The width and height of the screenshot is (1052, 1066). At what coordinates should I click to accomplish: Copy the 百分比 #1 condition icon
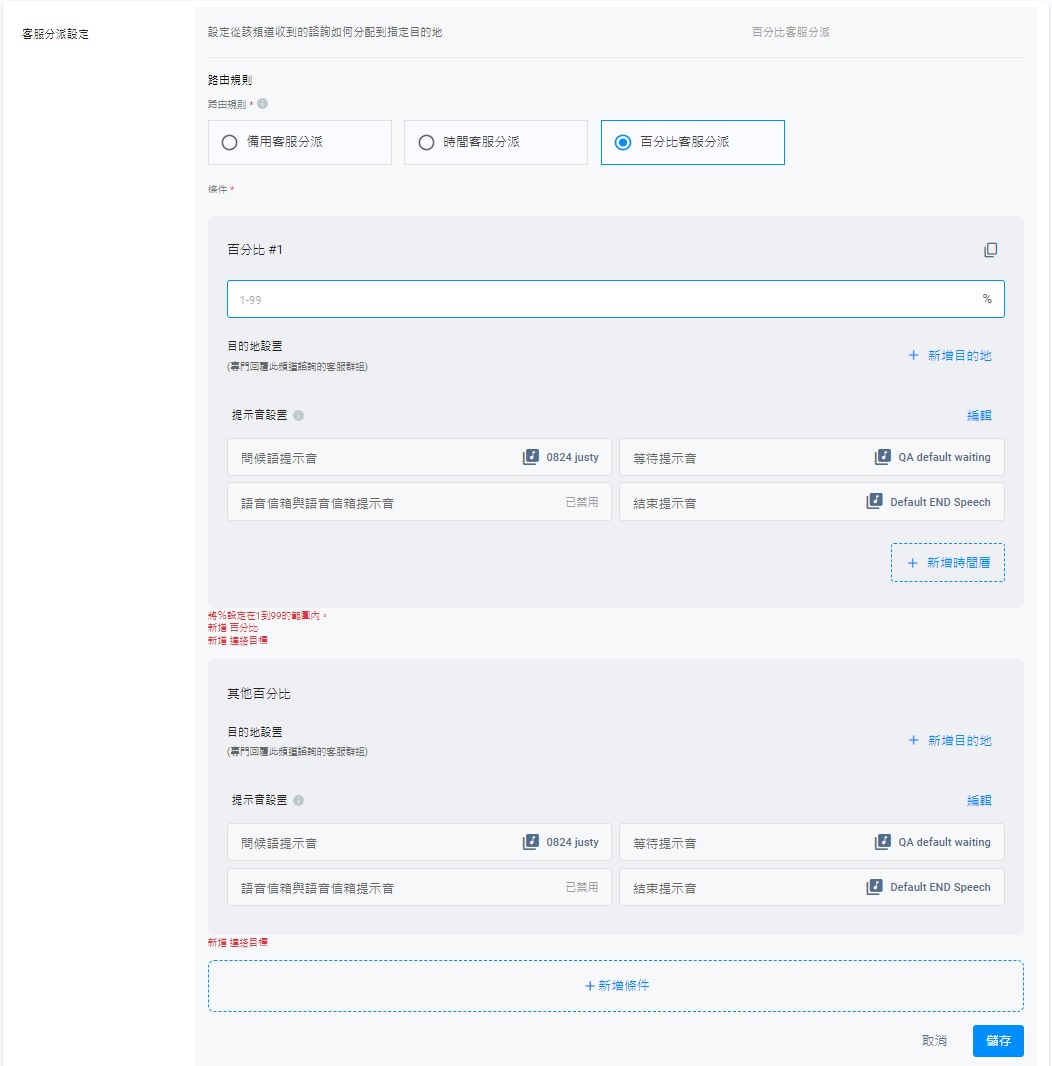pos(991,250)
